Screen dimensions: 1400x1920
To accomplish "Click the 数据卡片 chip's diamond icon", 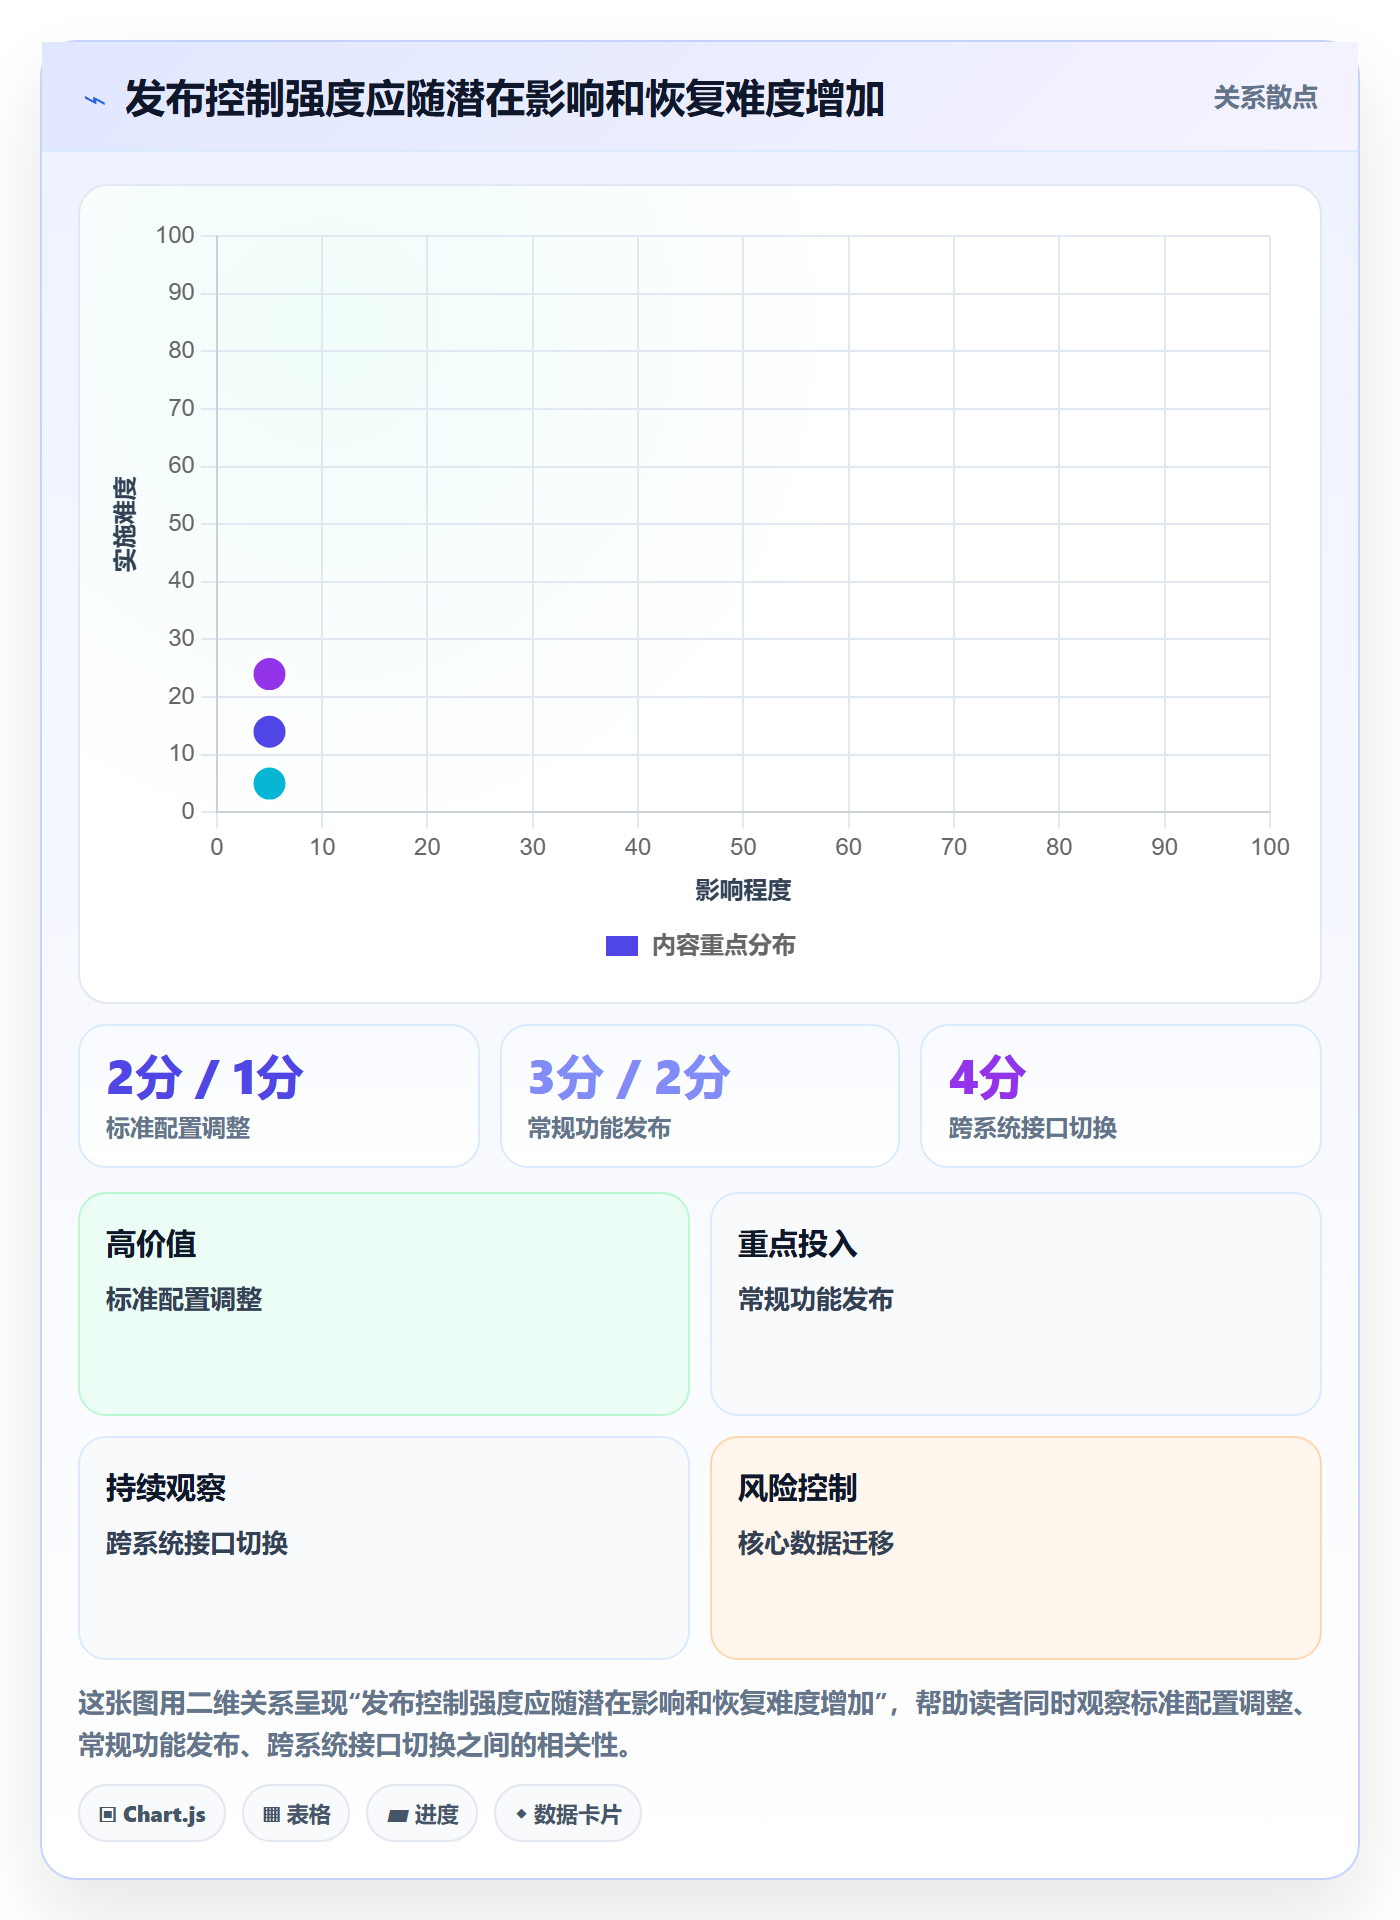I will (521, 1814).
